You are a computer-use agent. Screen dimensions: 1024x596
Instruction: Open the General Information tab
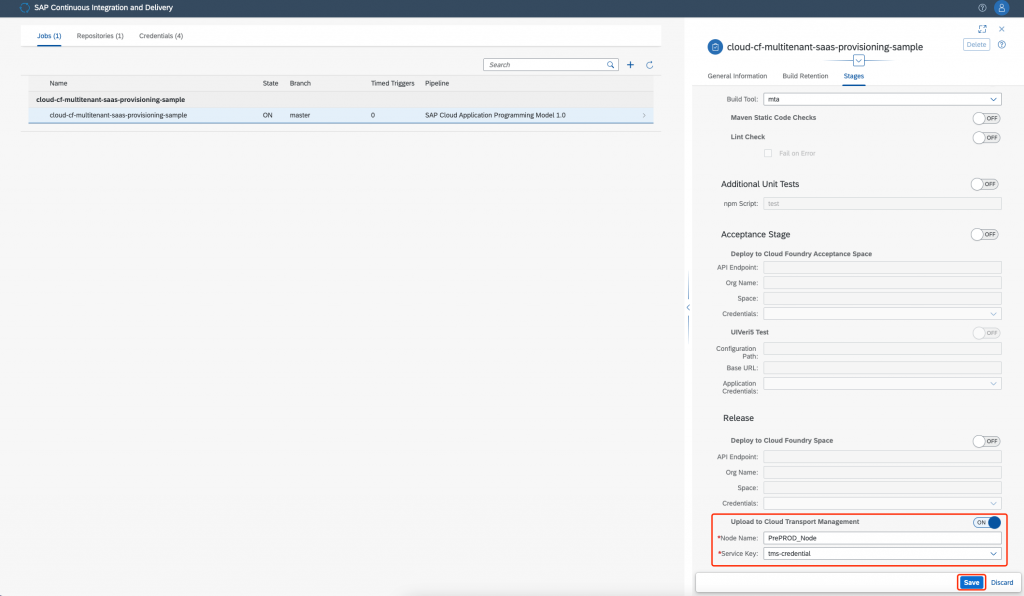click(737, 76)
